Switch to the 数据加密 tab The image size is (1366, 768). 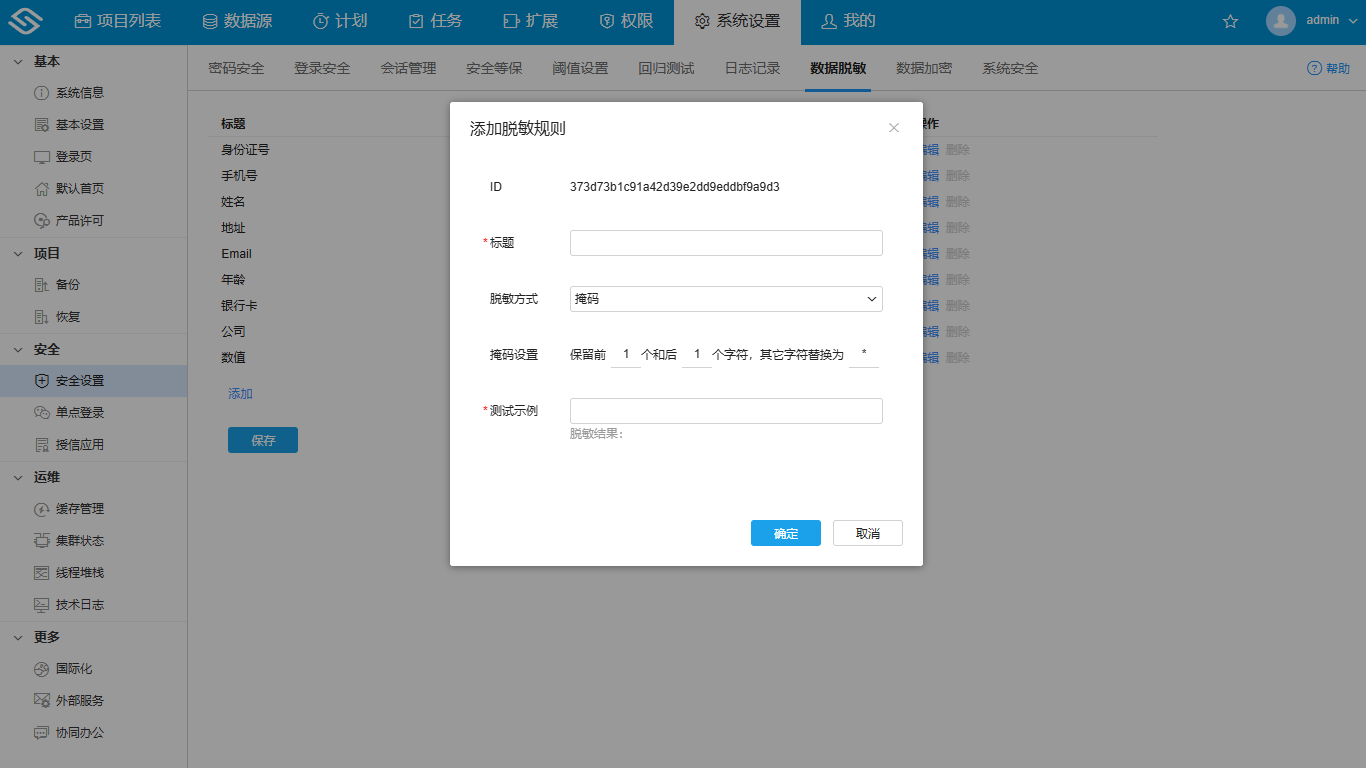click(x=923, y=68)
